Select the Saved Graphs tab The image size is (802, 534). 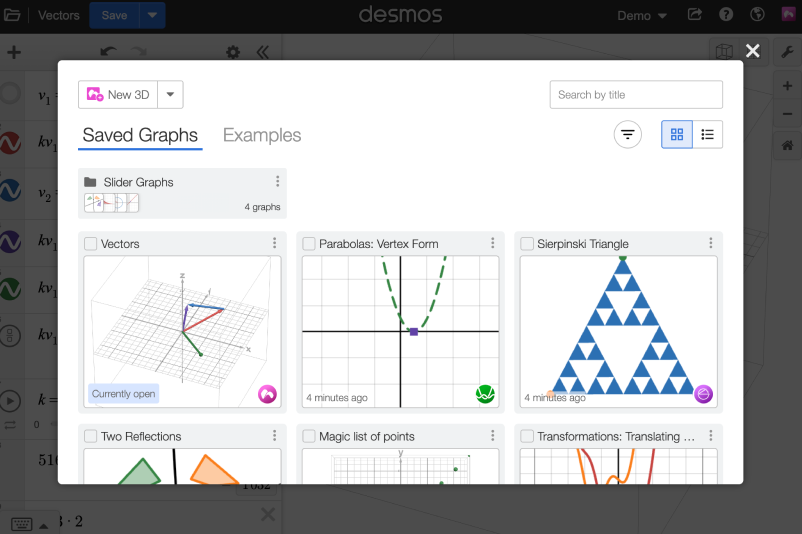pyautogui.click(x=140, y=135)
